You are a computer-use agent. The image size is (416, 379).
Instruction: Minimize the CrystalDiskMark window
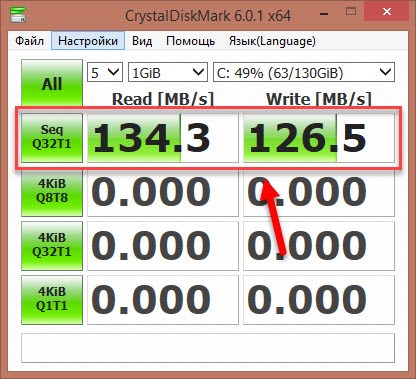pyautogui.click(x=324, y=13)
